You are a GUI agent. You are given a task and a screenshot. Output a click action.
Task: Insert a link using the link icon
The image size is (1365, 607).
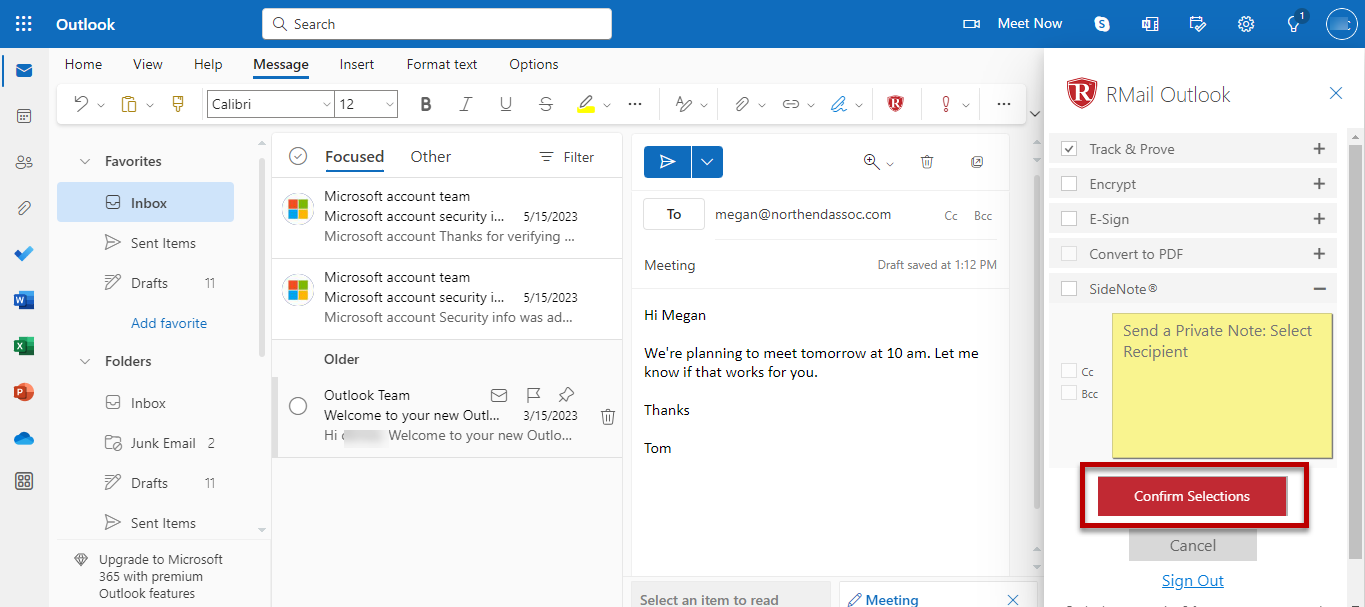pyautogui.click(x=793, y=103)
